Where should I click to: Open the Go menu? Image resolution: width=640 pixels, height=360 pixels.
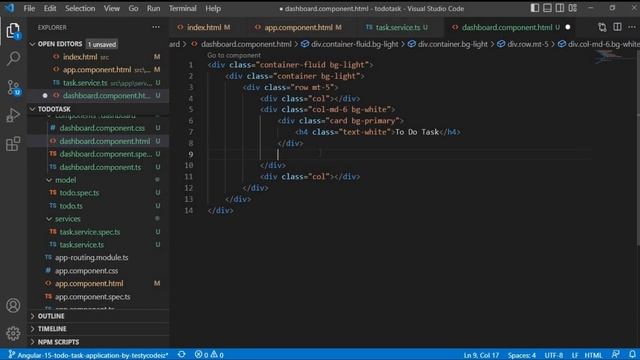pyautogui.click(x=133, y=9)
